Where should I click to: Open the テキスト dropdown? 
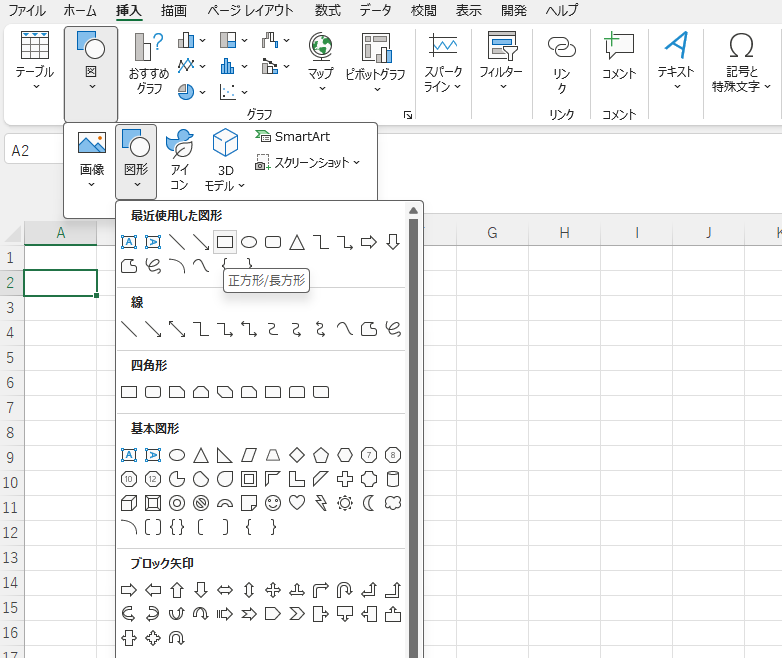676,61
